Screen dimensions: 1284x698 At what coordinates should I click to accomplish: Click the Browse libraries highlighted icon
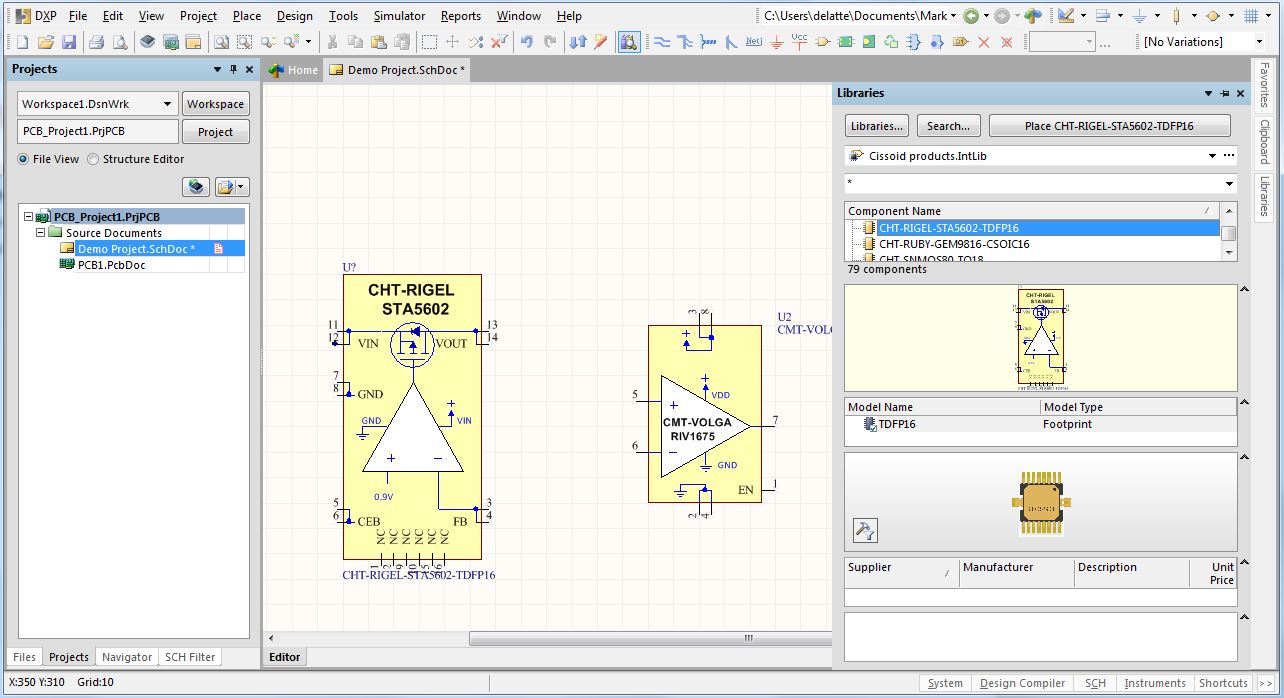(x=629, y=42)
